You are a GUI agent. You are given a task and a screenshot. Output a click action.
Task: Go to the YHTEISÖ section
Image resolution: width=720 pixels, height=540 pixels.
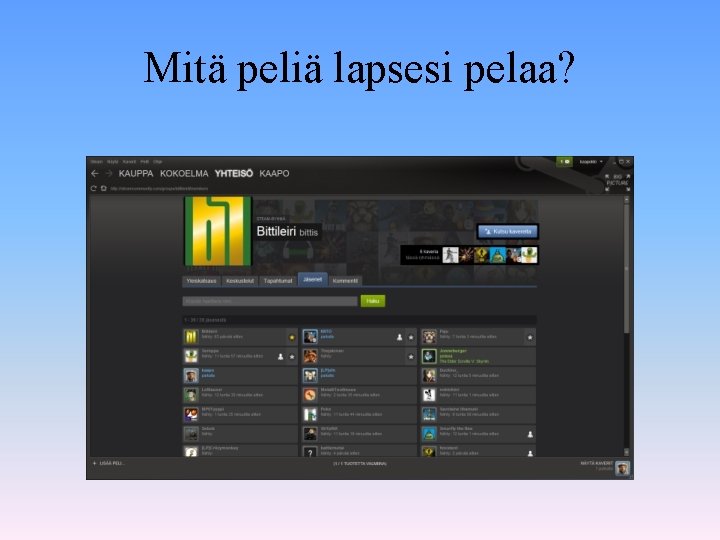[234, 174]
